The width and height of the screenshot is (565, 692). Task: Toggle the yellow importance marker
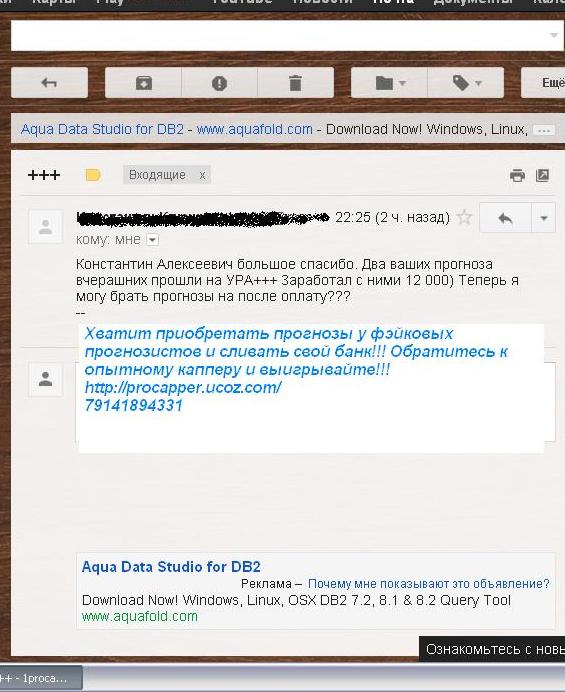click(93, 175)
